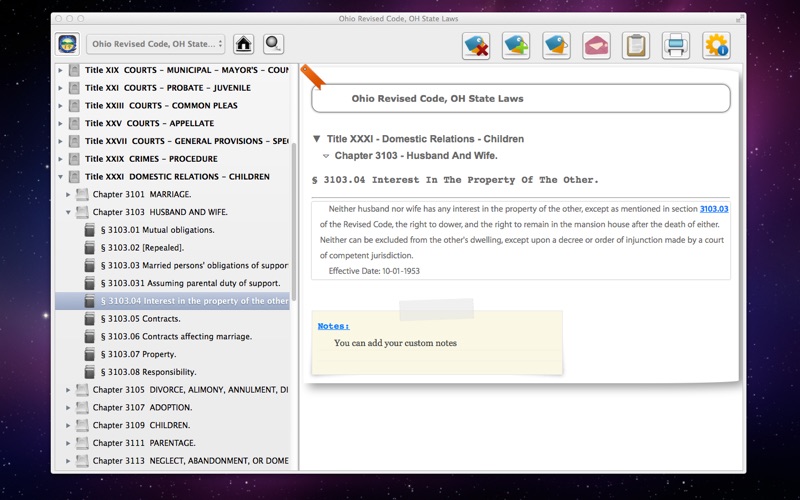Click the folder icon beside Chapter 3107 Adoption

pyautogui.click(x=82, y=408)
